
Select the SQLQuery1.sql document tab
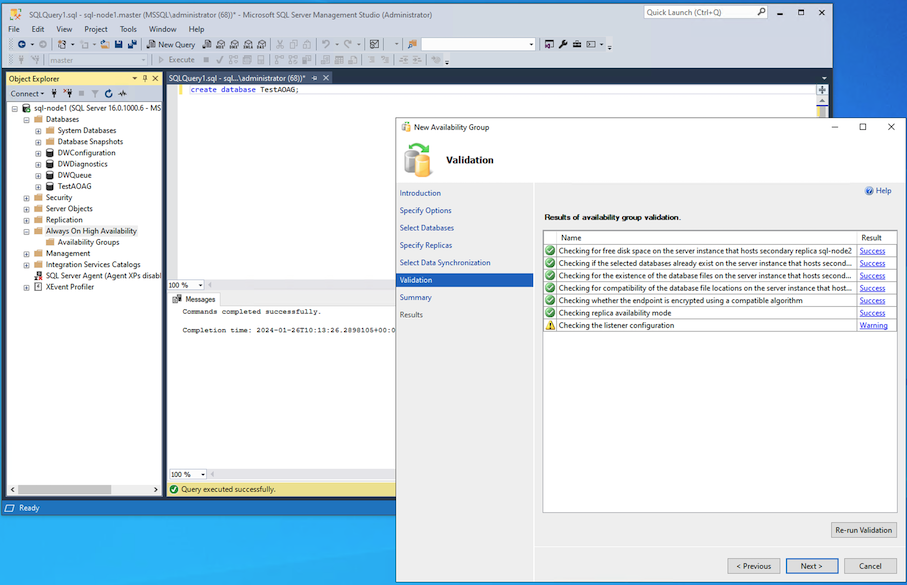point(237,78)
